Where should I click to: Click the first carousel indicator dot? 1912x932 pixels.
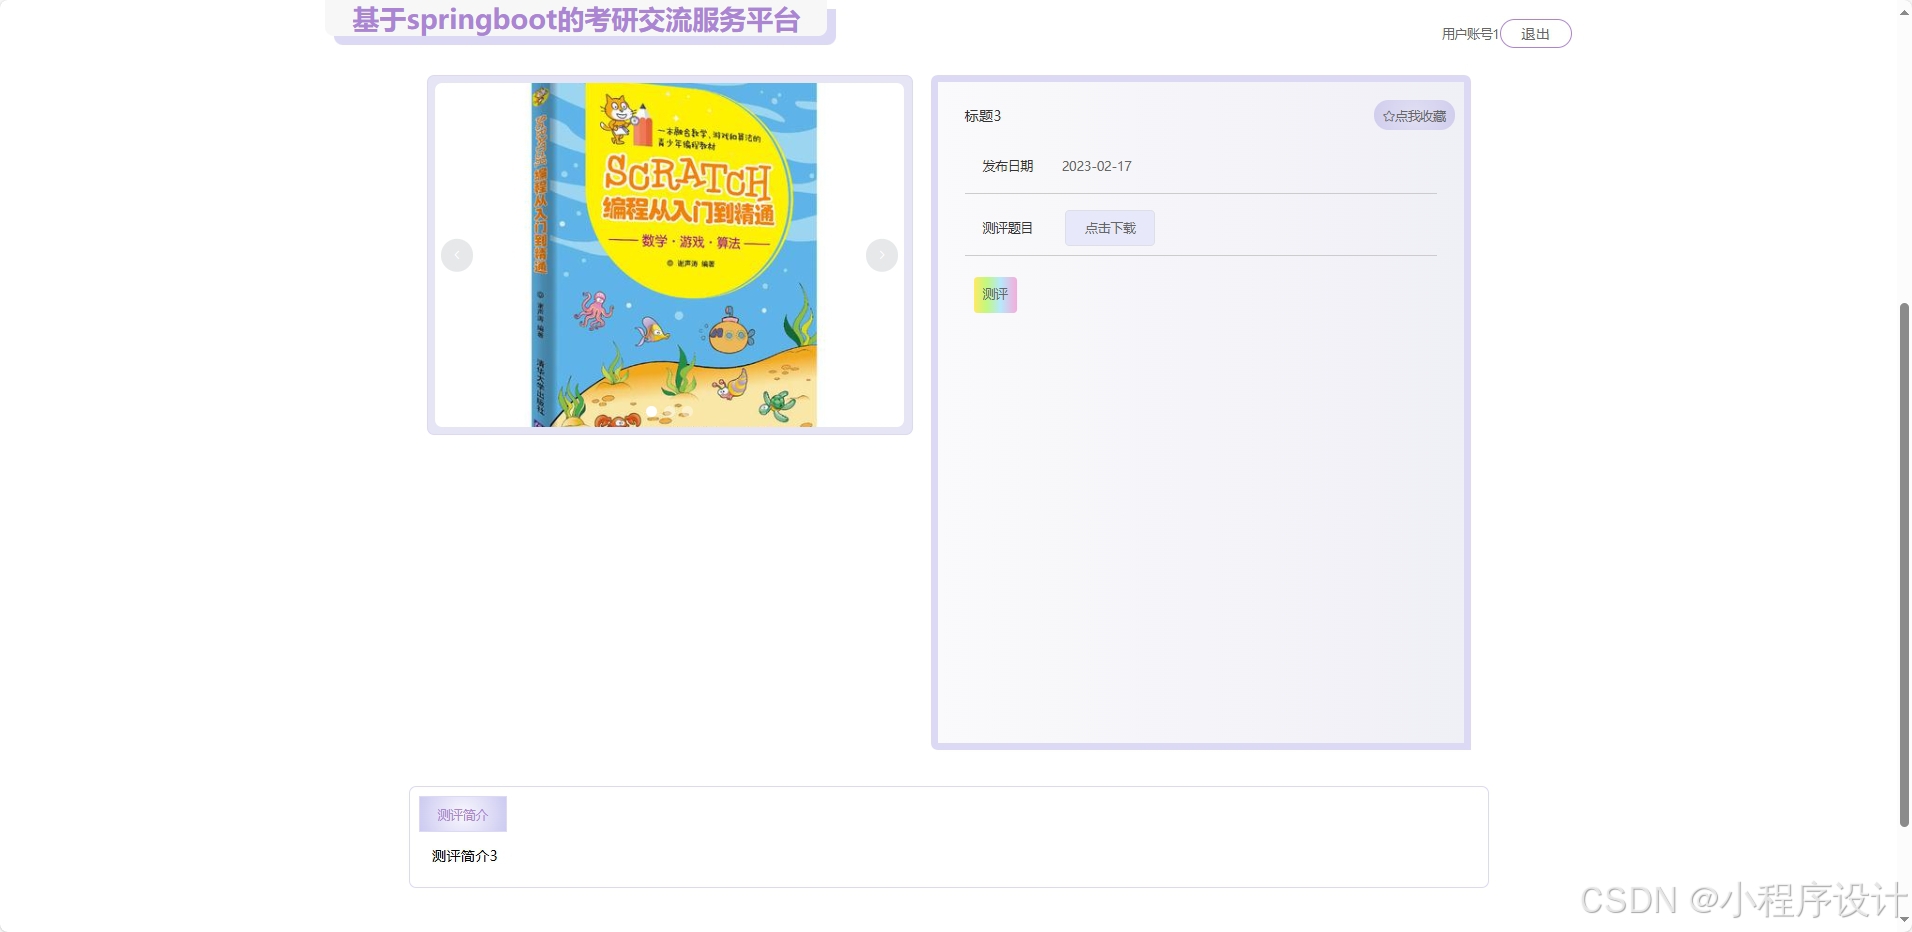652,412
